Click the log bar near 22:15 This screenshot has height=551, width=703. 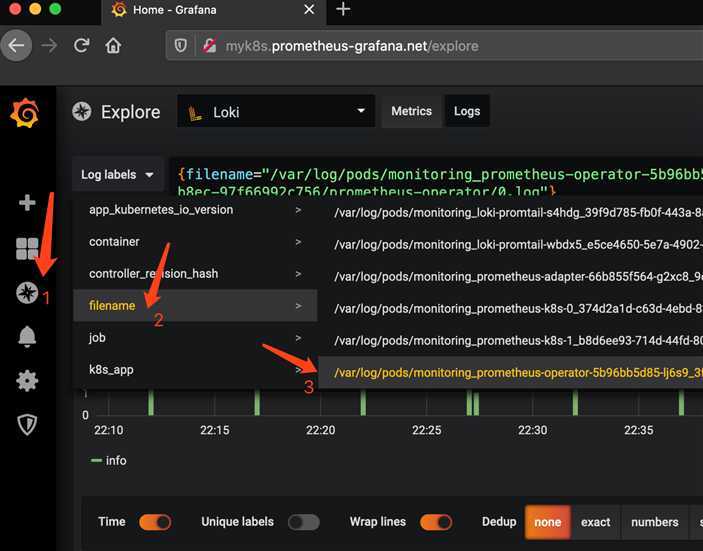click(x=257, y=403)
